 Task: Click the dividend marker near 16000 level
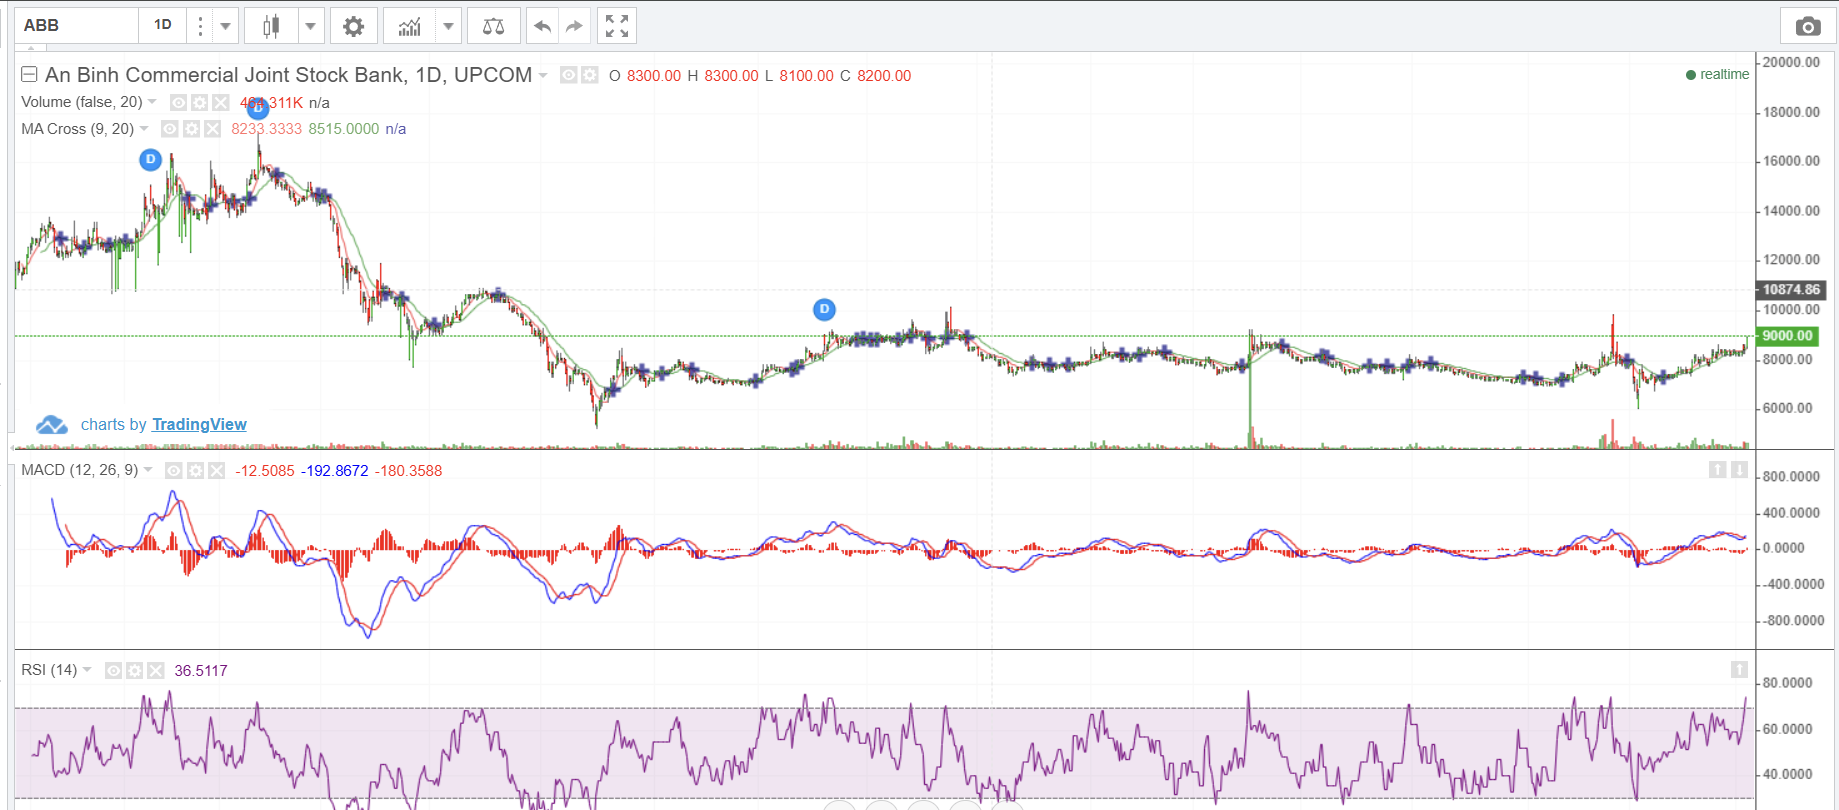coord(150,159)
